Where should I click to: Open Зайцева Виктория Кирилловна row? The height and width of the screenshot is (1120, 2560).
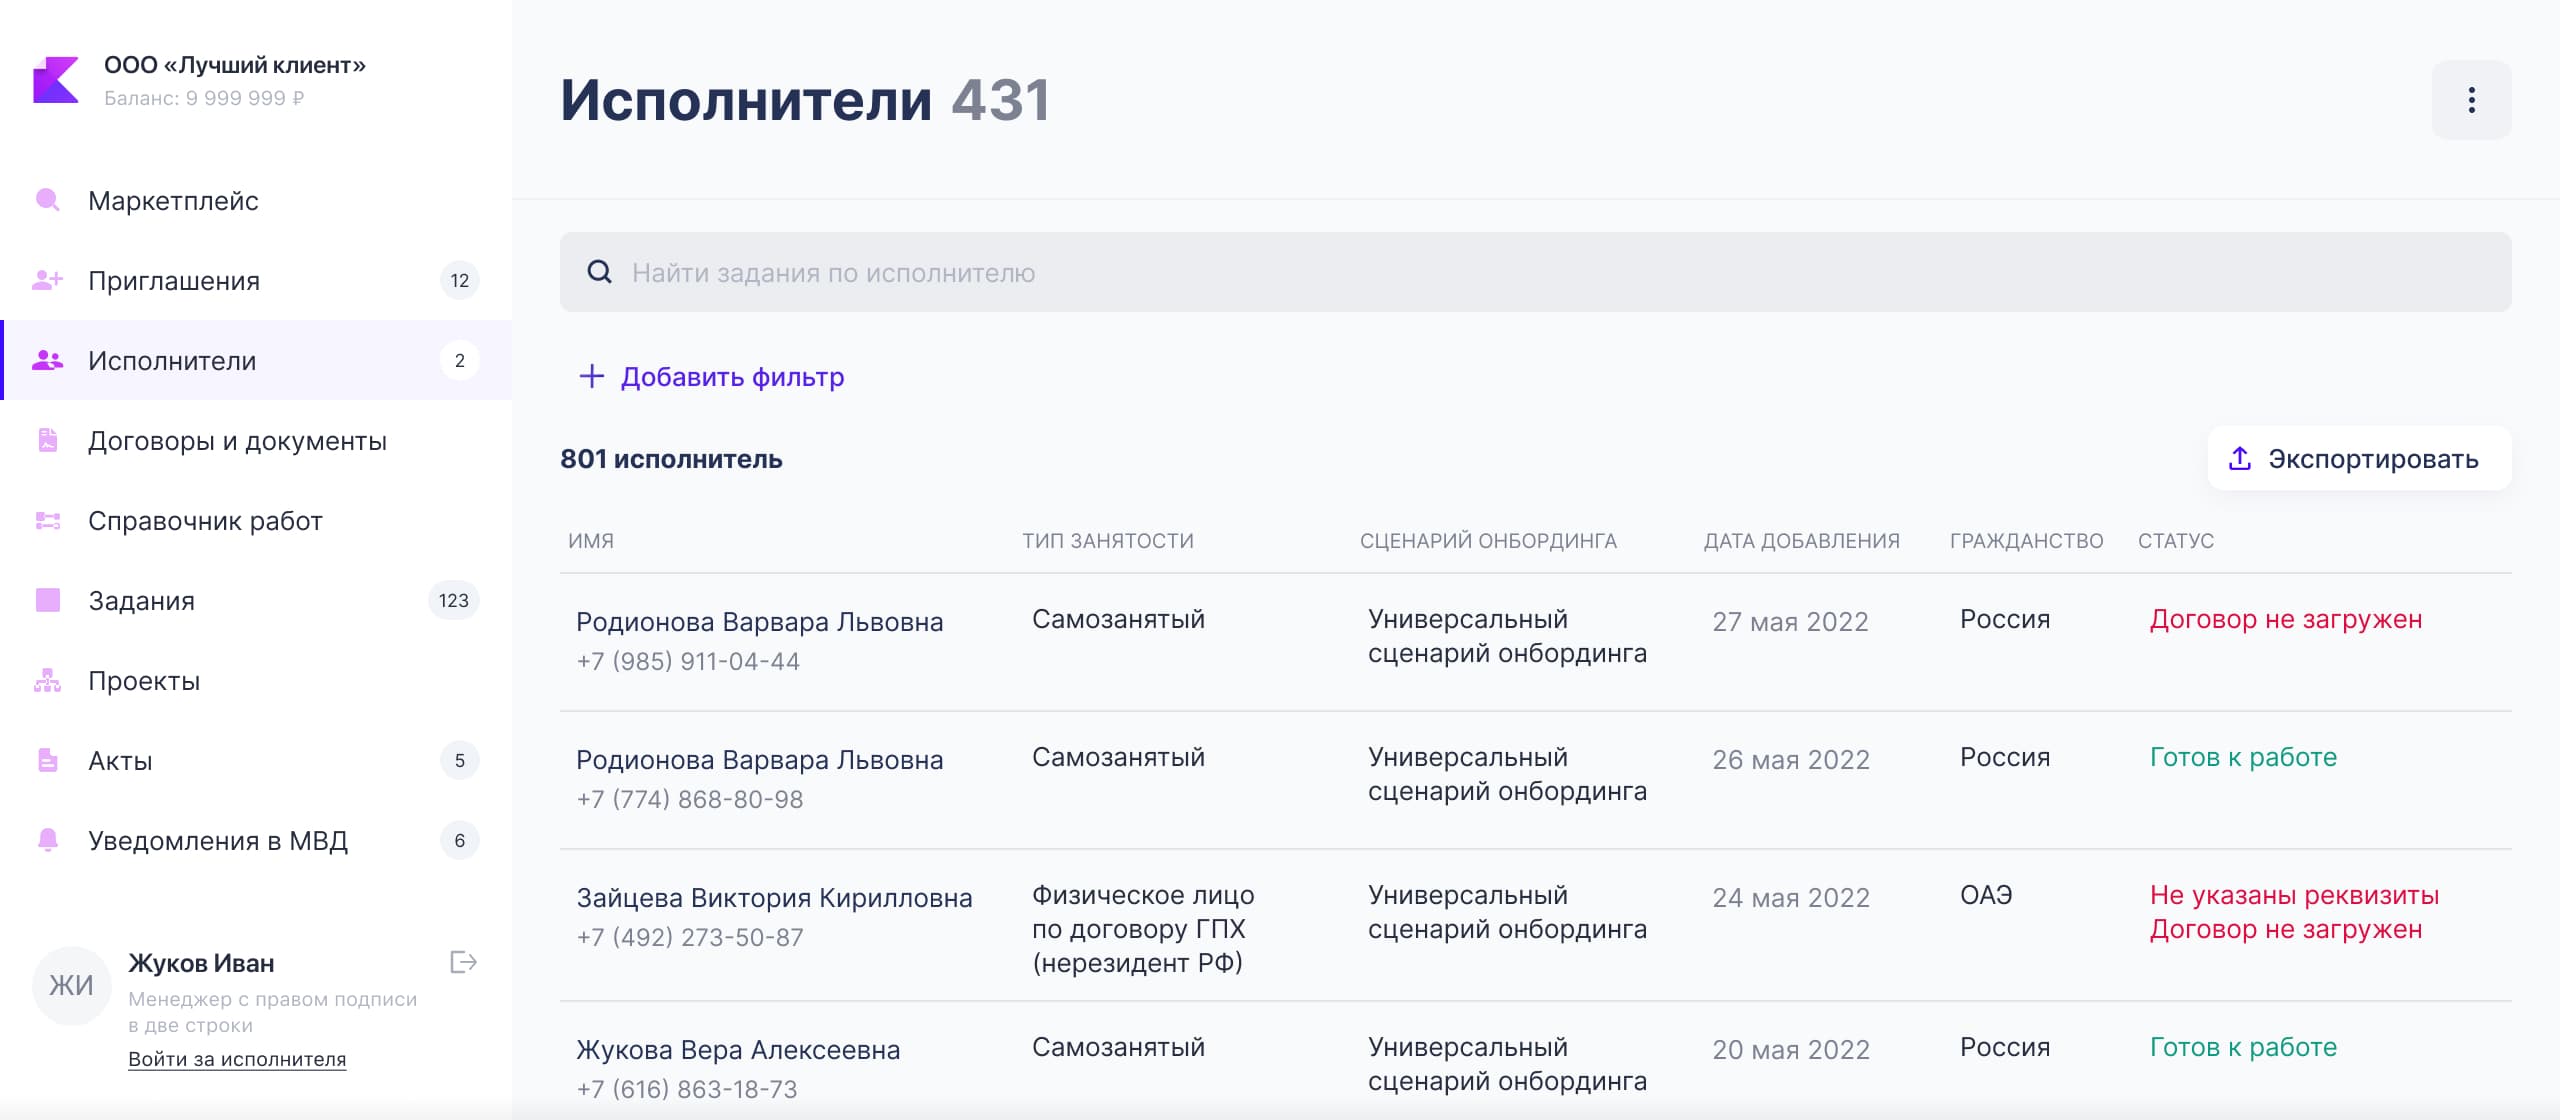click(x=774, y=898)
